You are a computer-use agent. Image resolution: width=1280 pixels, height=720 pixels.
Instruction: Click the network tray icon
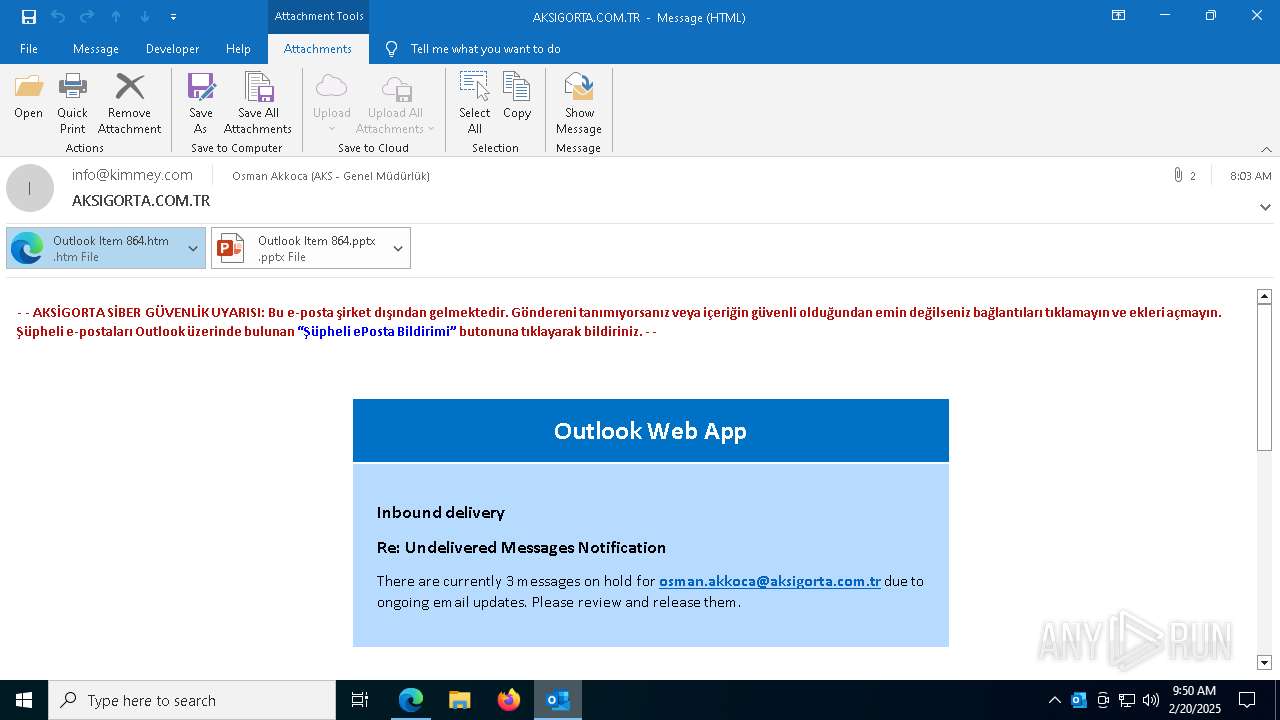coord(1127,700)
